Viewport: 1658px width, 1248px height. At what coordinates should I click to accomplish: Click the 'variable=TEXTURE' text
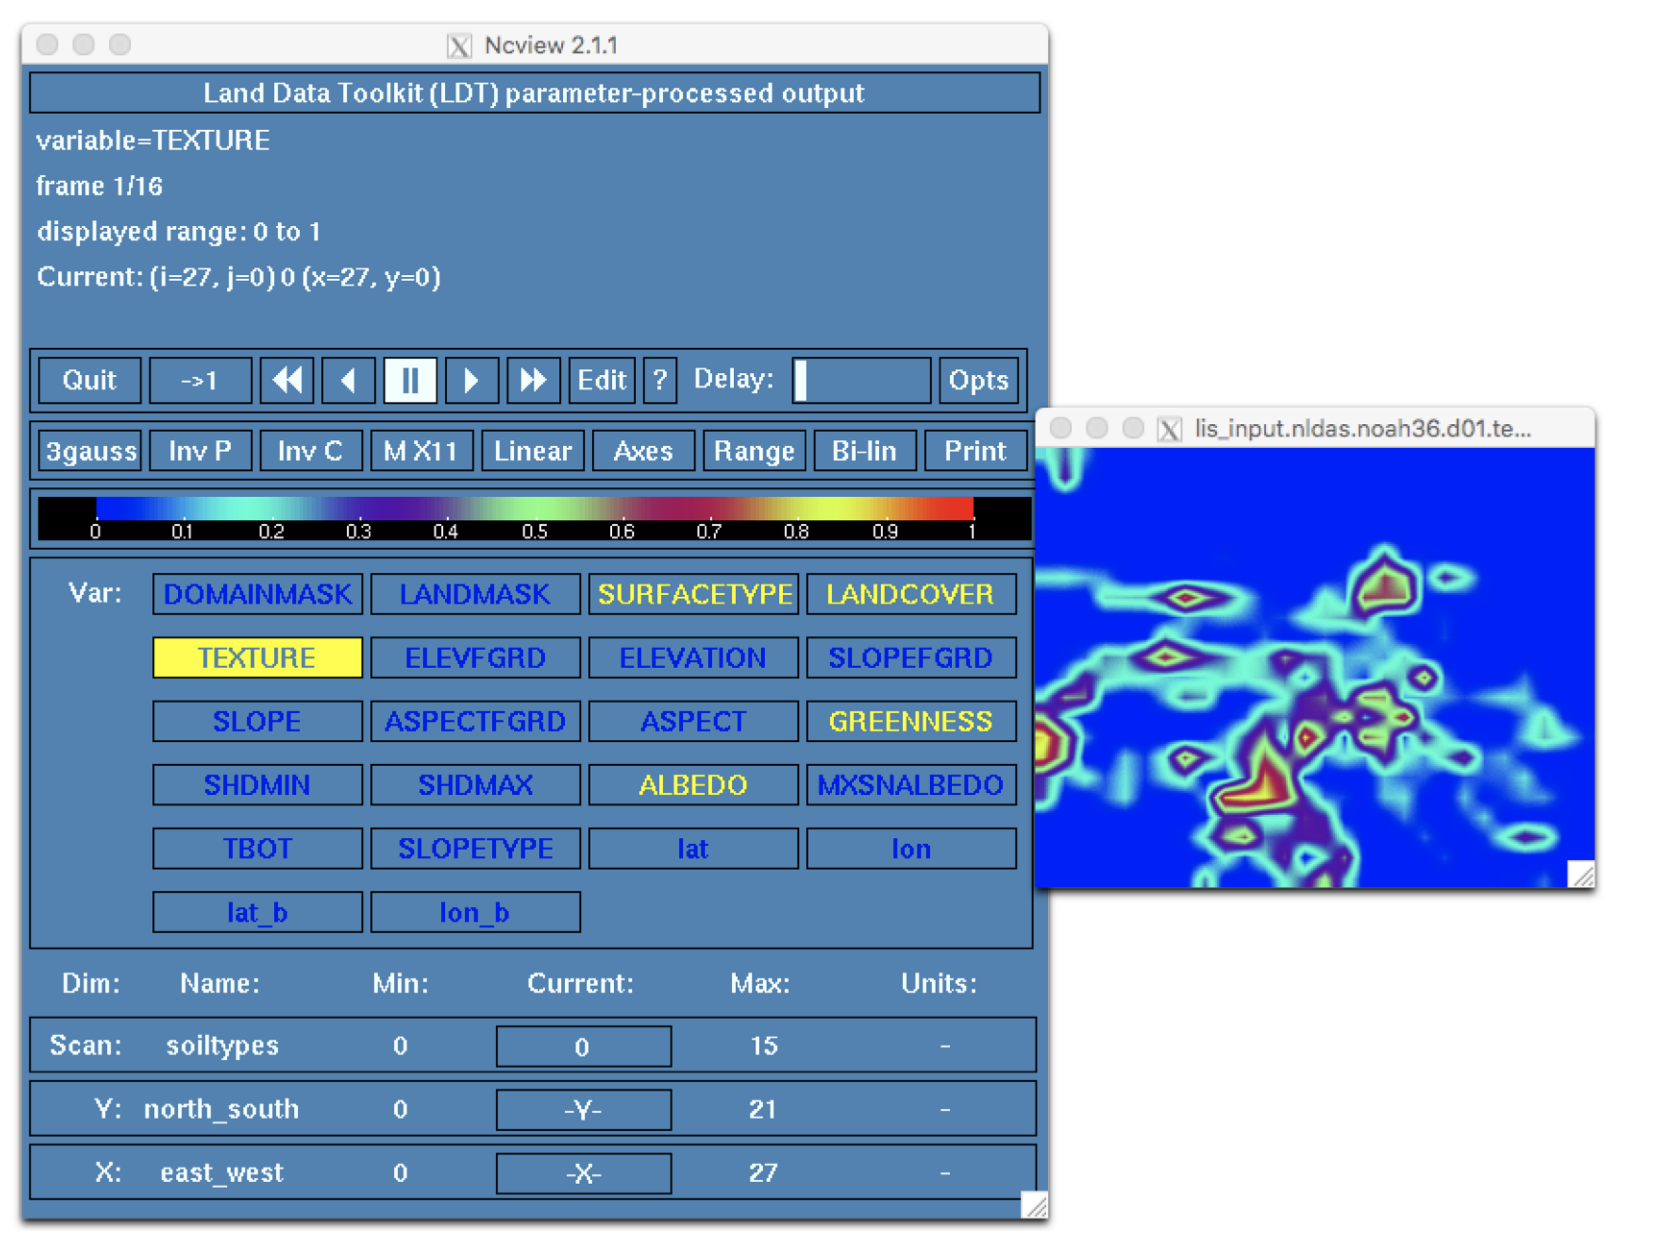[x=153, y=140]
